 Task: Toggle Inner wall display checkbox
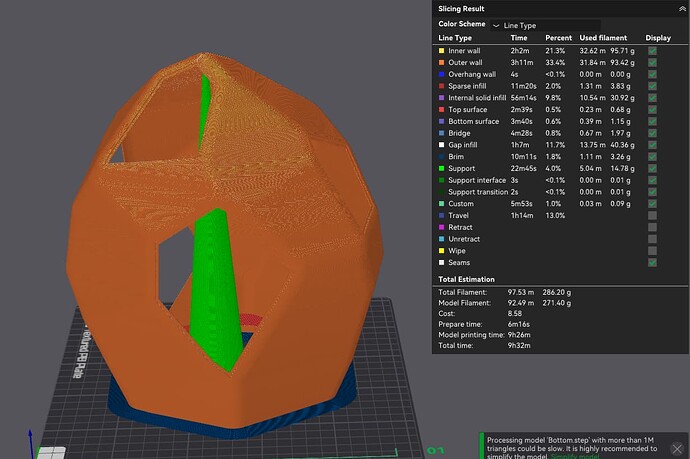[x=652, y=51]
